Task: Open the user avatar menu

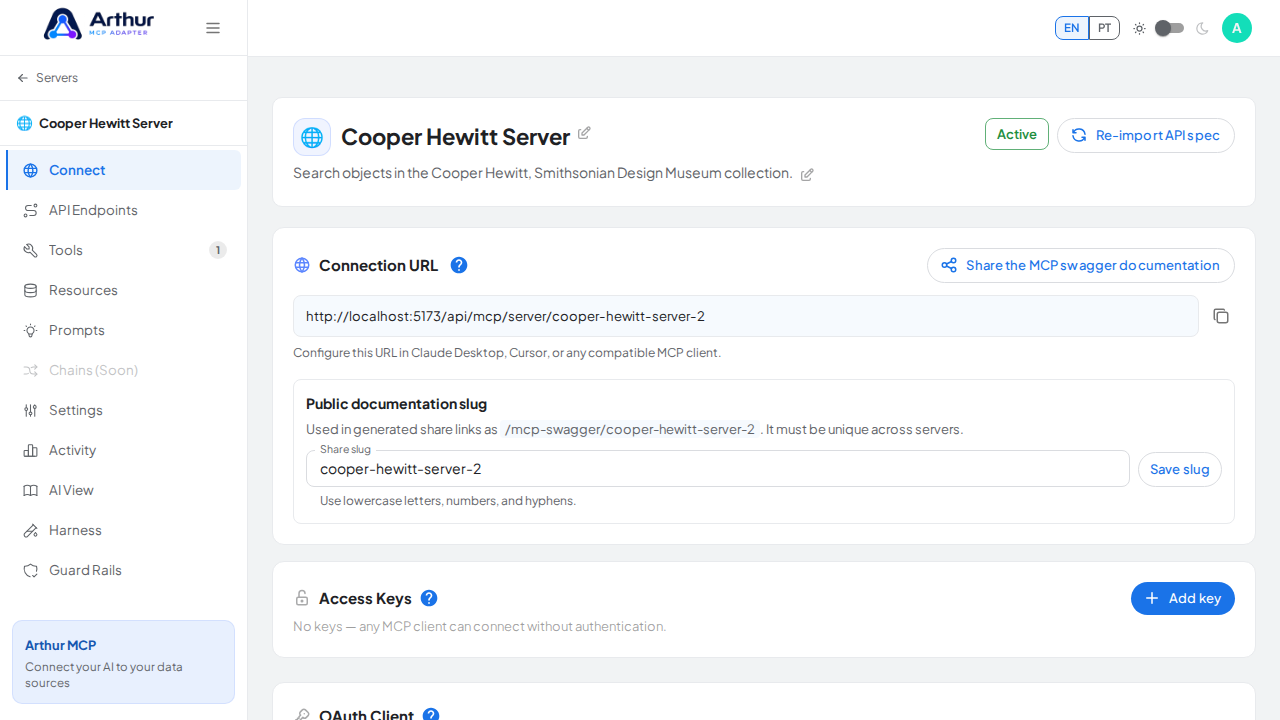Action: (x=1237, y=28)
